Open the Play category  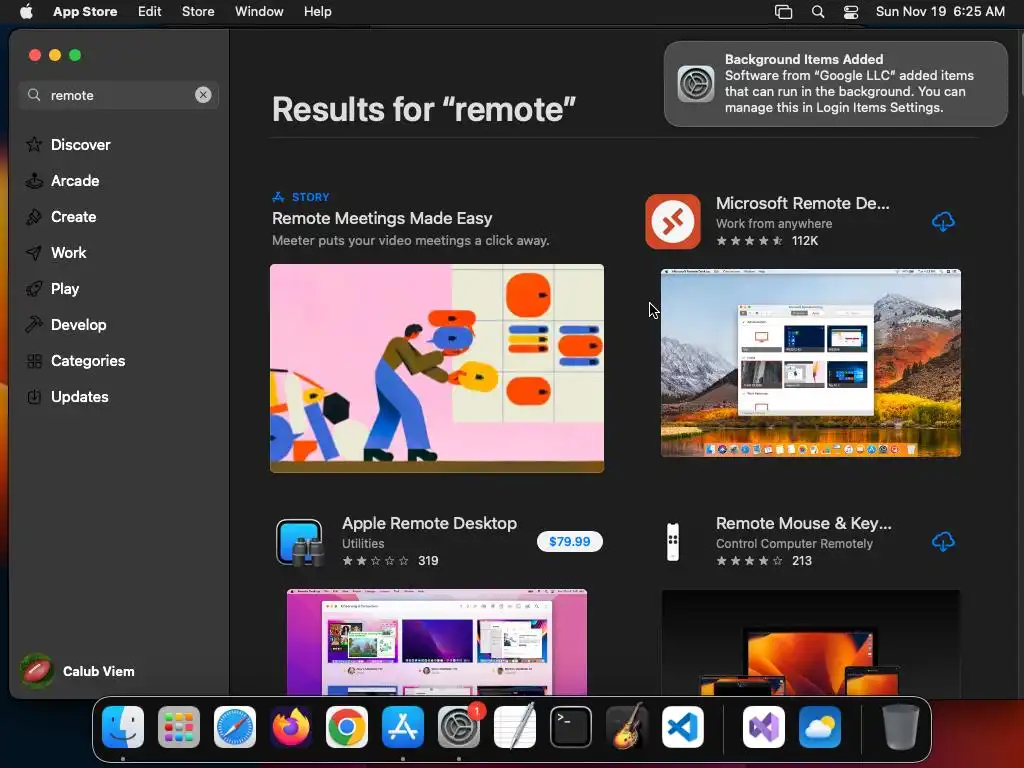[x=65, y=288]
